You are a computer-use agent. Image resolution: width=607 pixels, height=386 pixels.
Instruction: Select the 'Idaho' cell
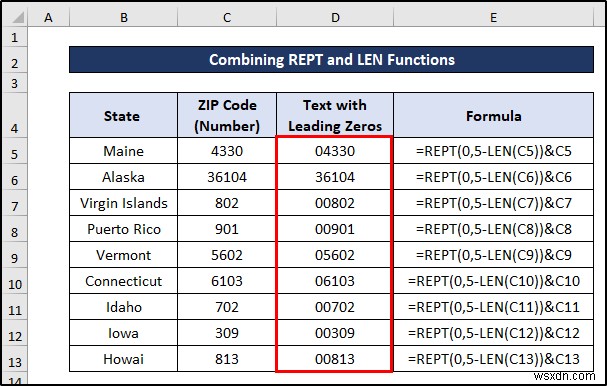pos(123,307)
